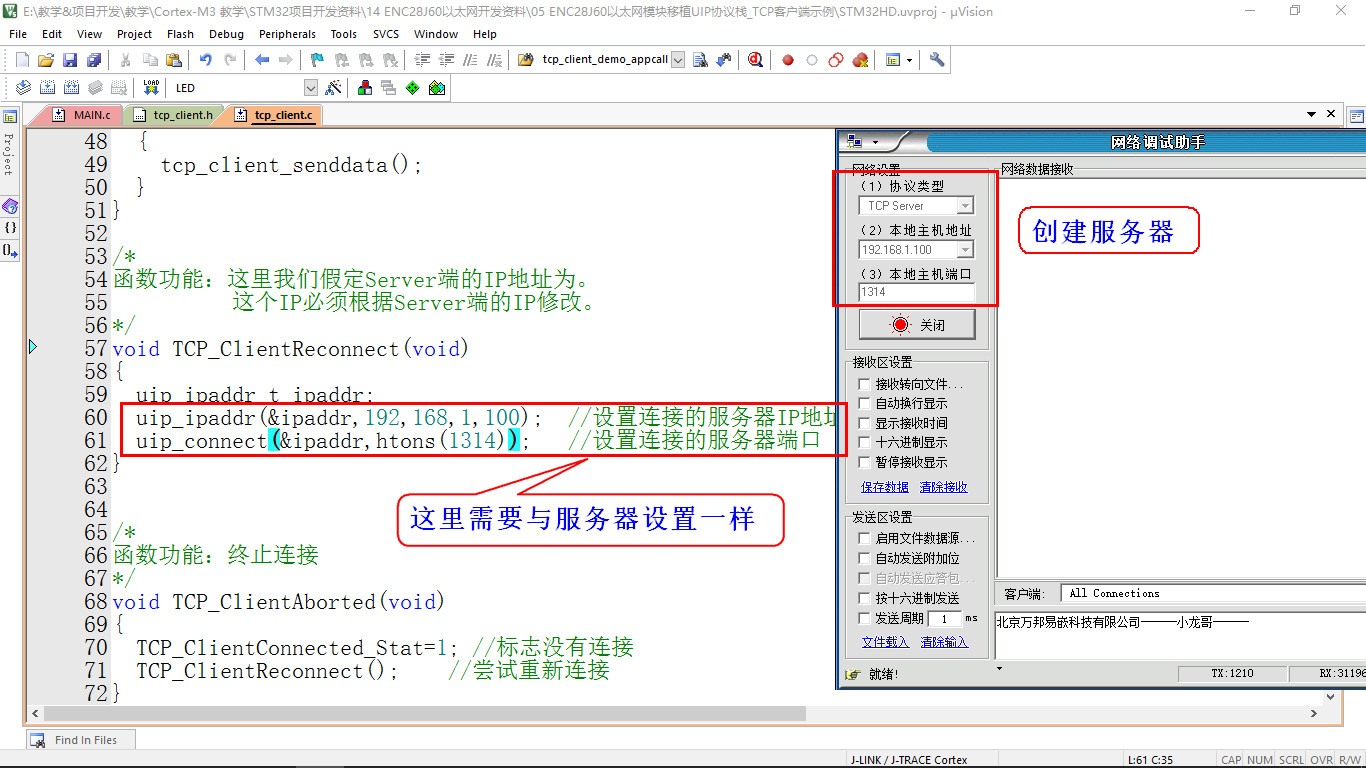
Task: Undo the last edit
Action: tap(206, 60)
